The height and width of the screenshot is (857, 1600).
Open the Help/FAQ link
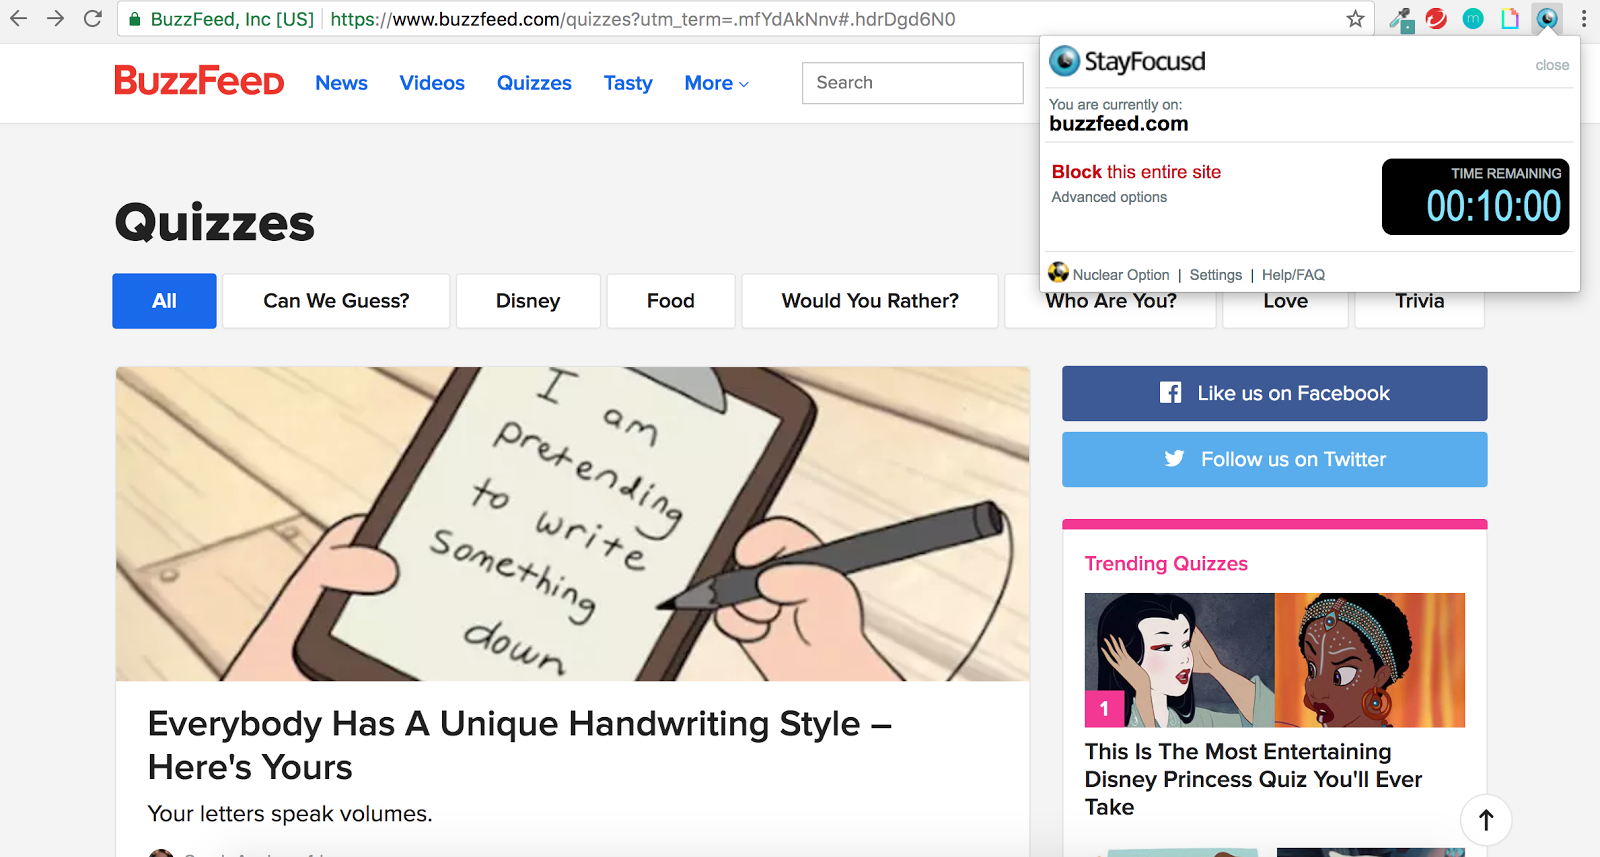point(1293,275)
